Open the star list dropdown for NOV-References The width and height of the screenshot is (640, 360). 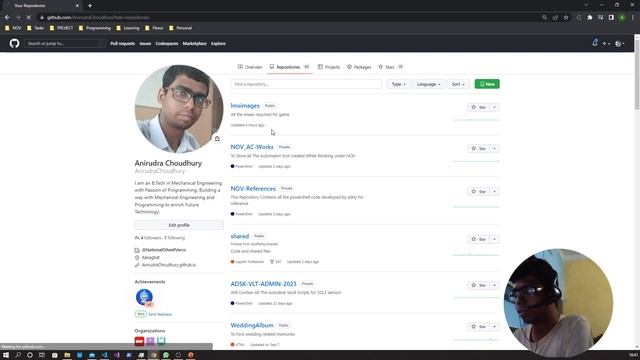[x=494, y=191]
